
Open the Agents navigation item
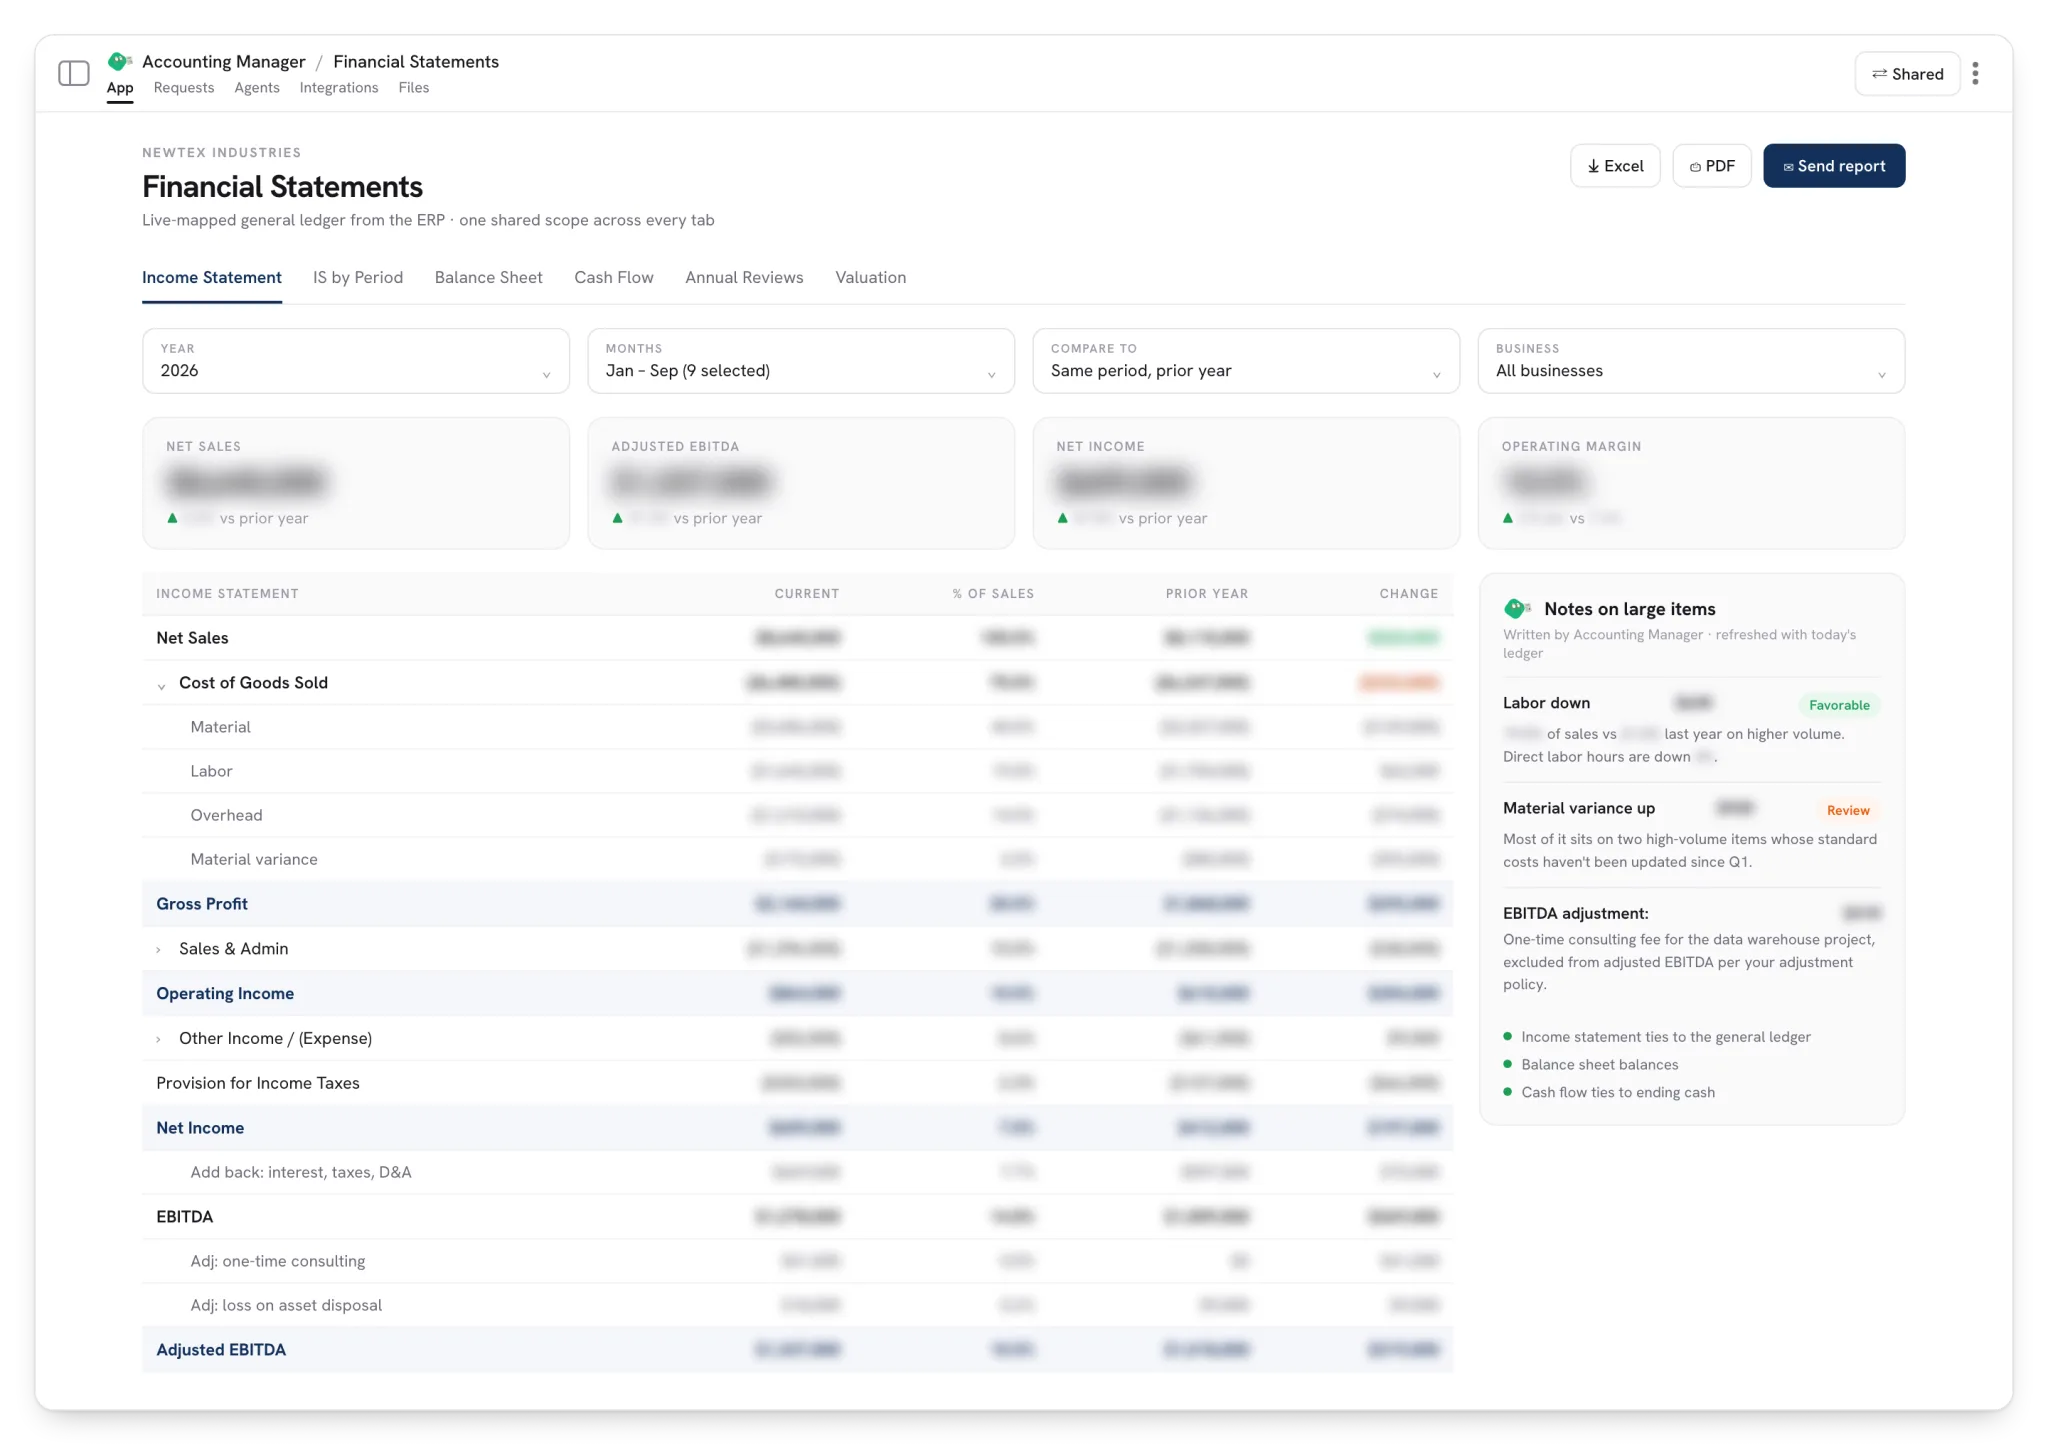(257, 88)
